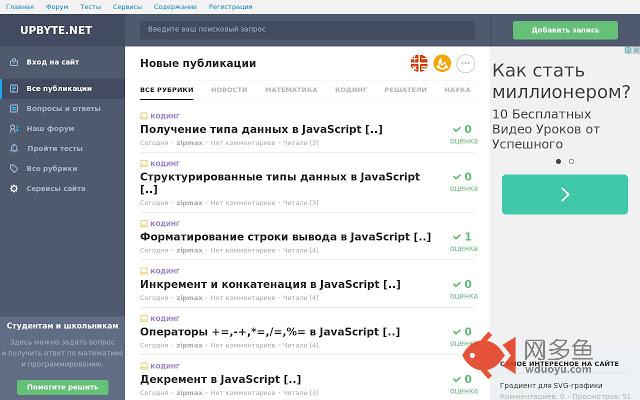This screenshot has width=640, height=400.
Task: Open the Содержание top menu item
Action: [175, 7]
